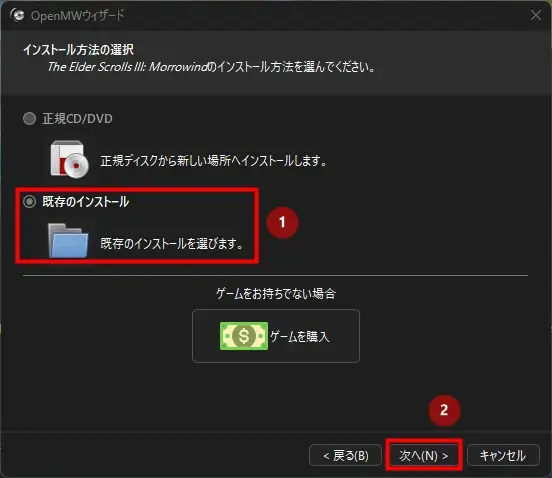The image size is (552, 478).
Task: Cancel the wizard with キャンセル button
Action: point(503,455)
